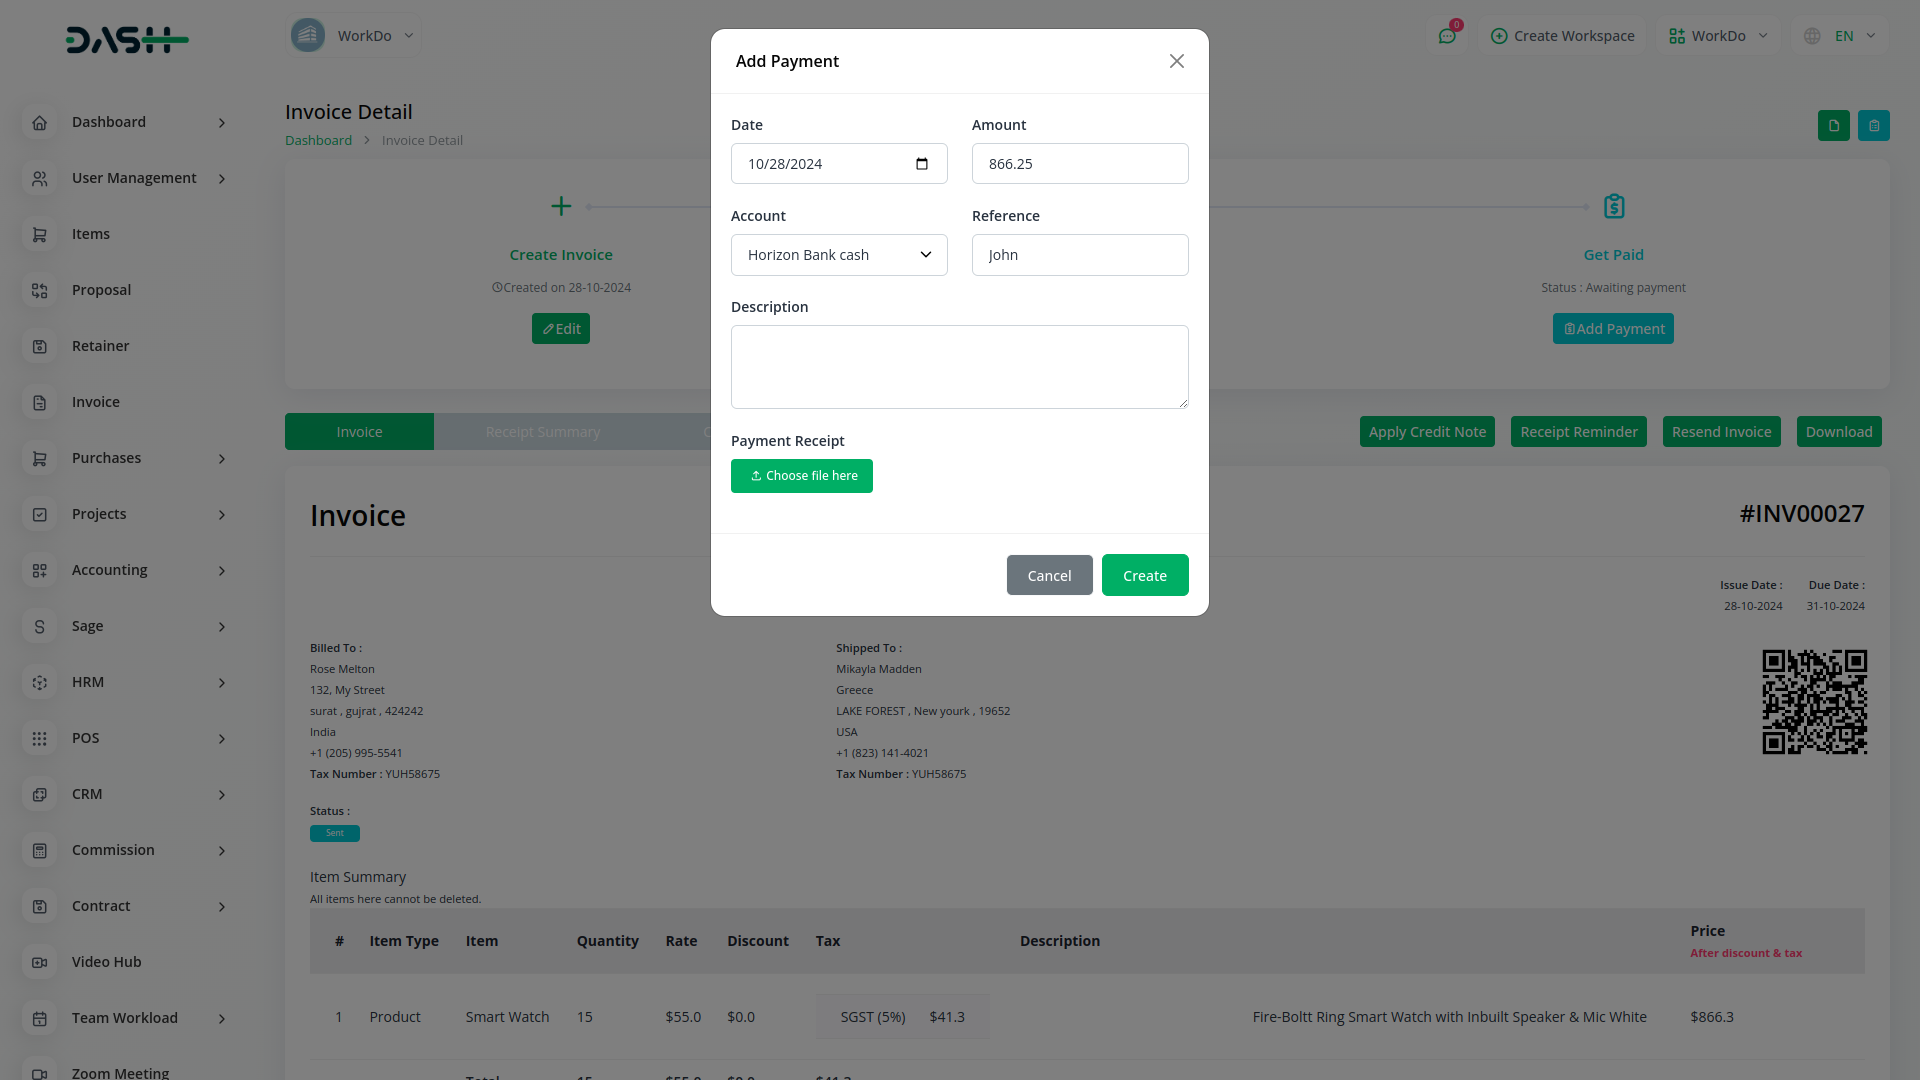Viewport: 1920px width, 1080px height.
Task: Click the Create button in dialog
Action: 1144,575
